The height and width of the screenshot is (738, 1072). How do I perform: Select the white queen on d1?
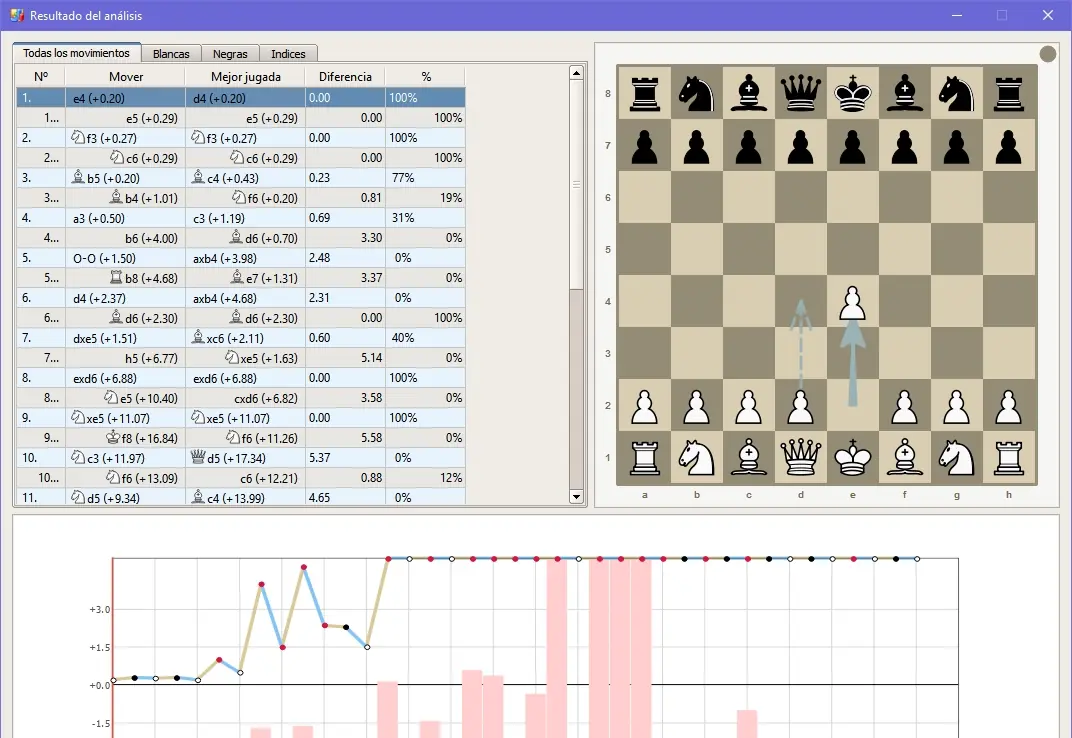coord(801,457)
